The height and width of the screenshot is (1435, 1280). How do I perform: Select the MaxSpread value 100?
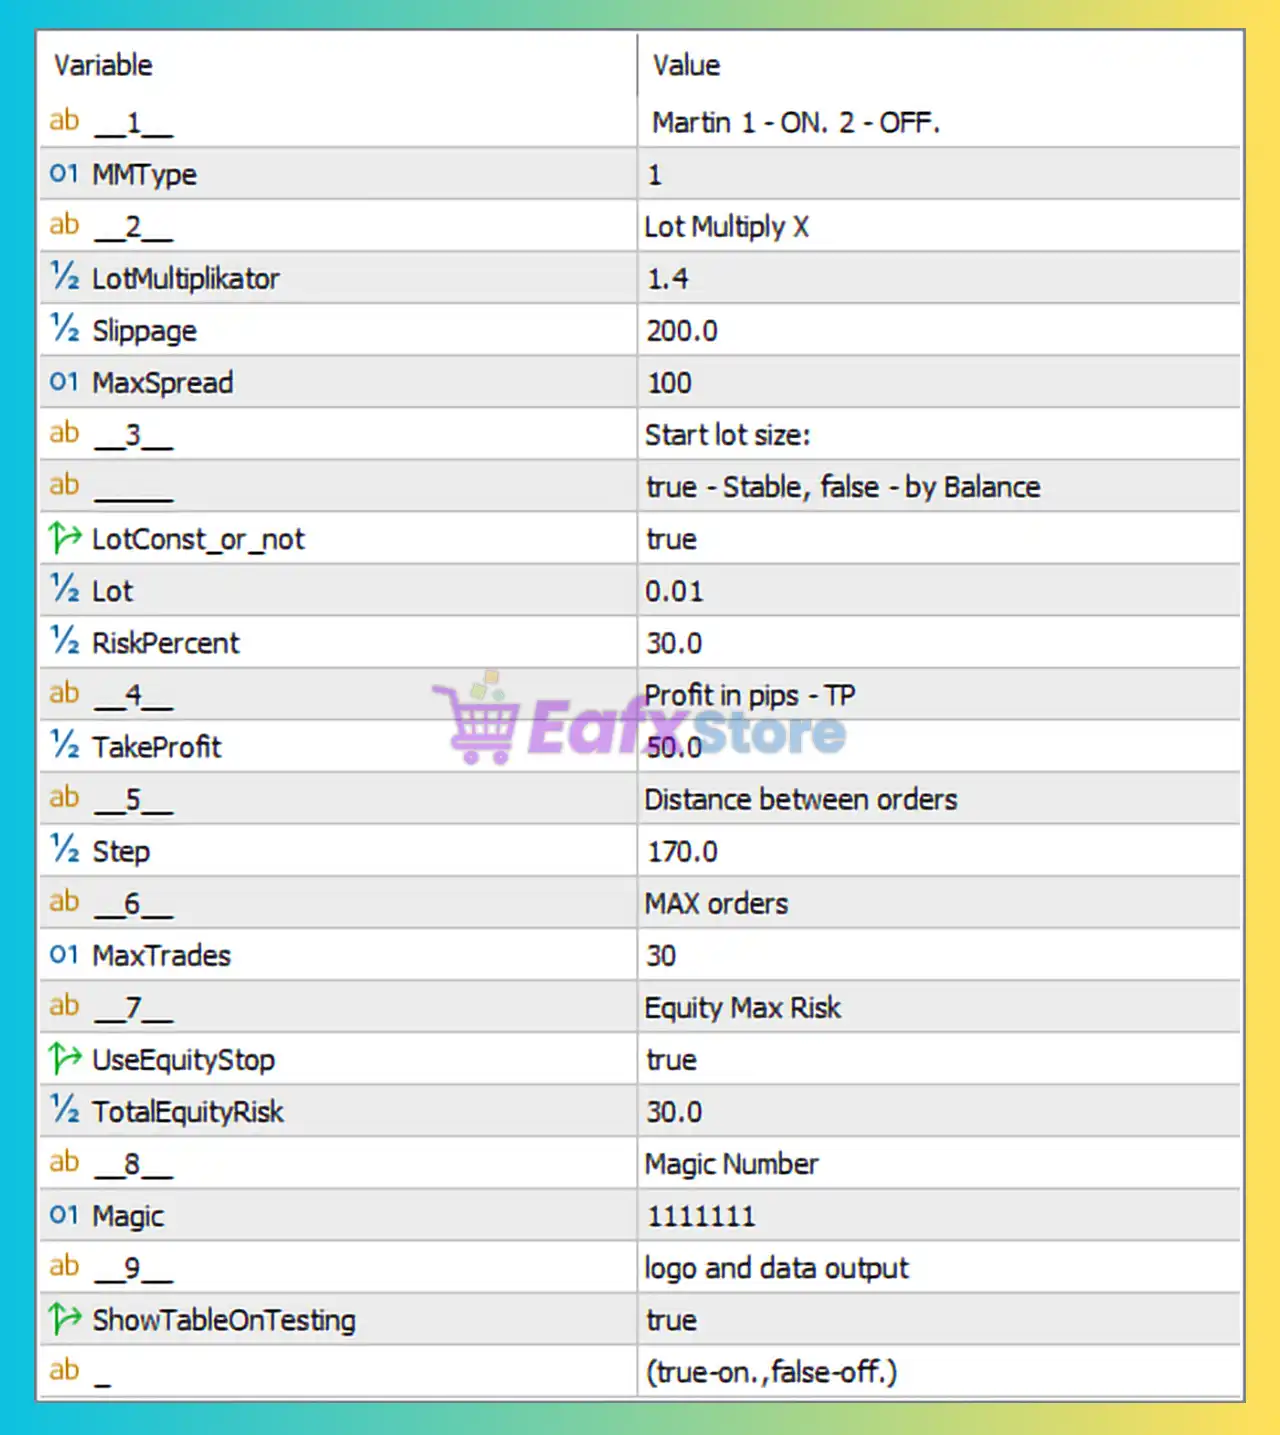click(668, 383)
